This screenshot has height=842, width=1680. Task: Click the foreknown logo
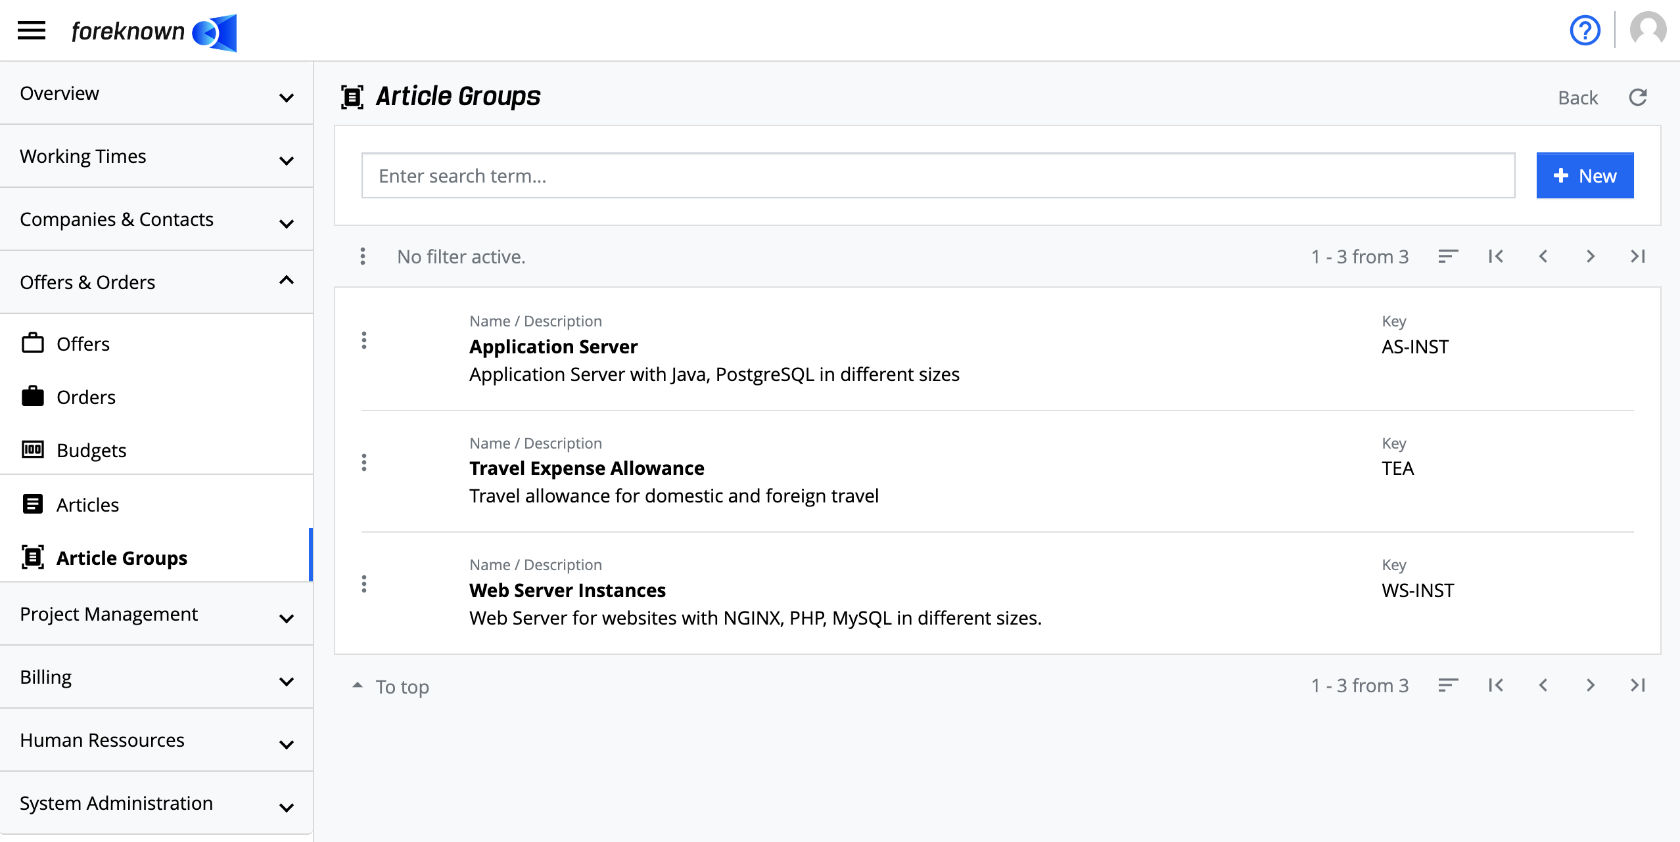(154, 32)
